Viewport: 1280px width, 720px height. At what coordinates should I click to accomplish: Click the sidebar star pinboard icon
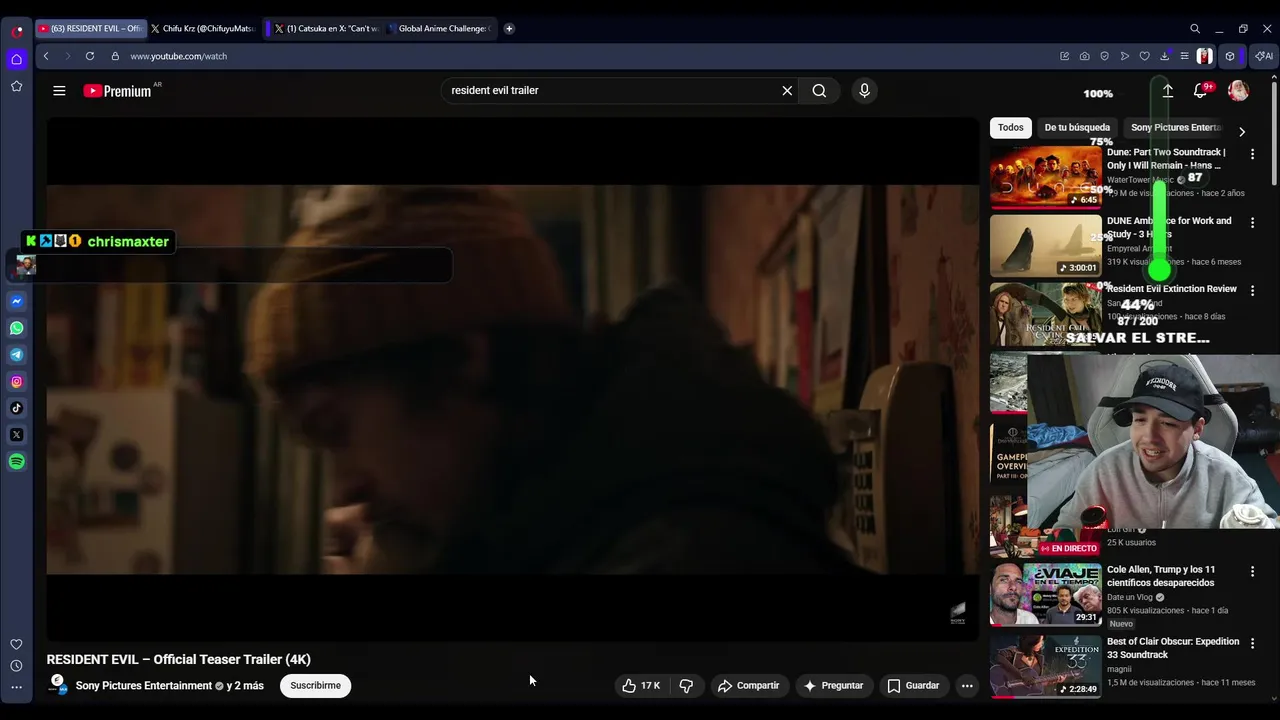click(x=17, y=87)
